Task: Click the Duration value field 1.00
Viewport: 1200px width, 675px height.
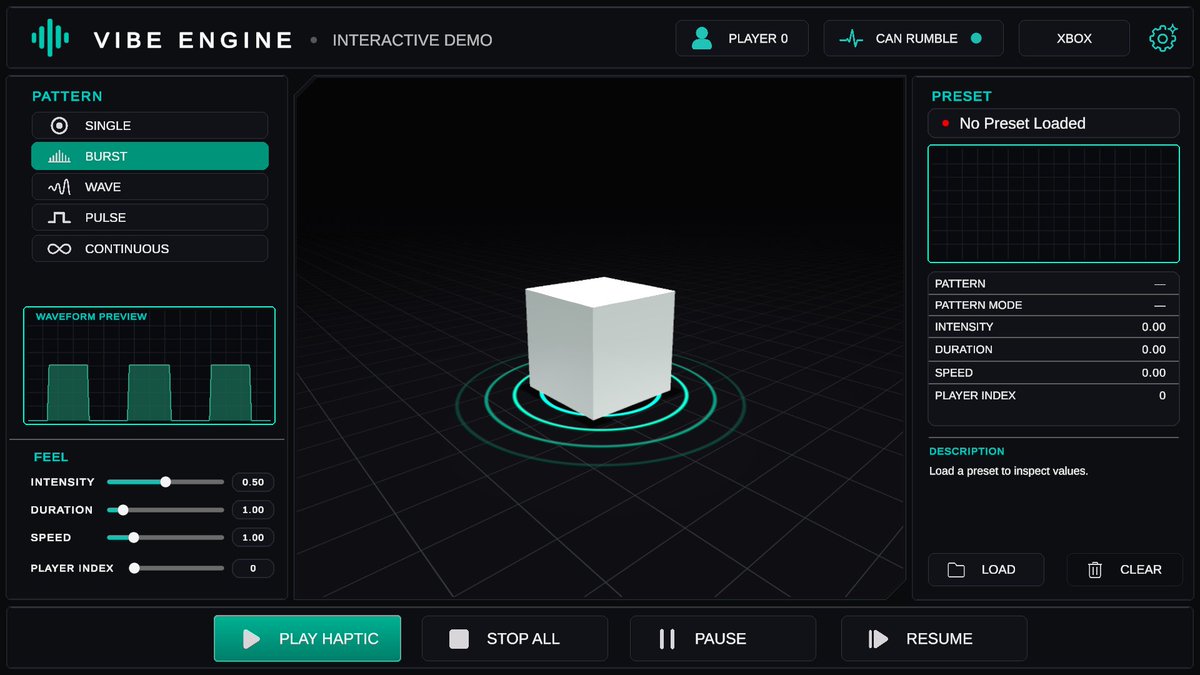Action: coord(253,510)
